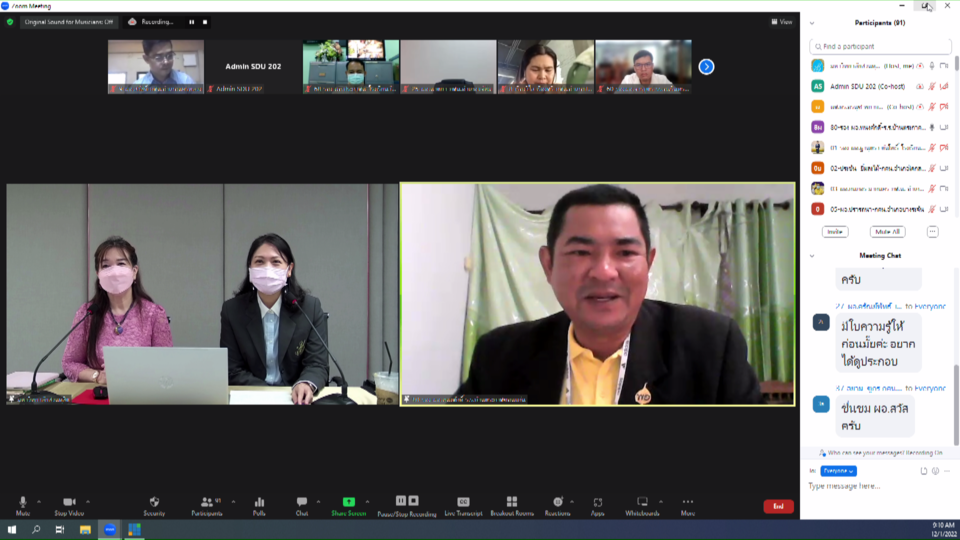Expand the arrow next to Reactions
Viewport: 960px width, 540px height.
[x=572, y=502]
